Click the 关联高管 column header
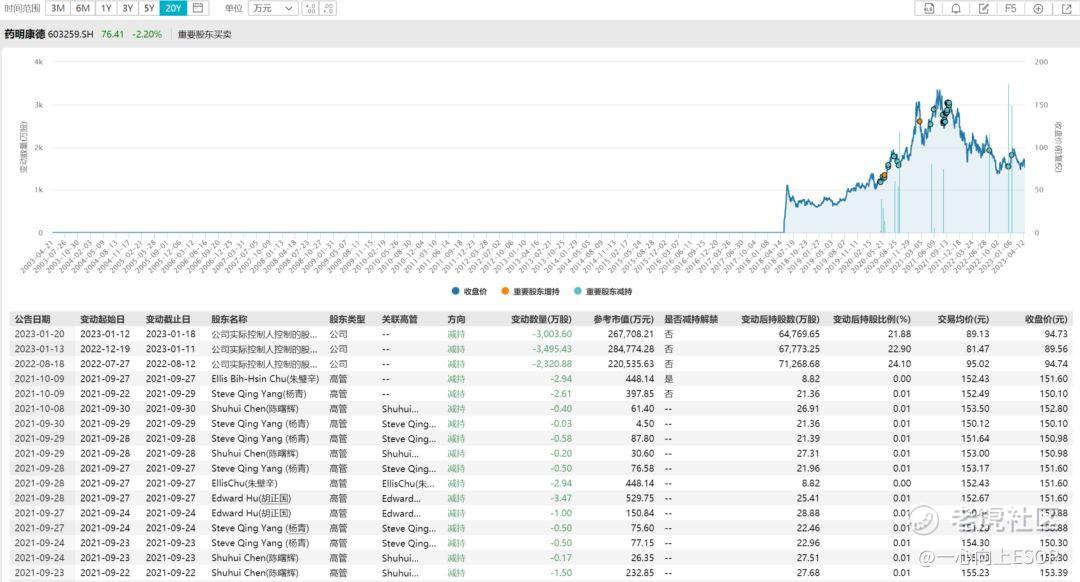This screenshot has height=582, width=1080. pyautogui.click(x=400, y=320)
